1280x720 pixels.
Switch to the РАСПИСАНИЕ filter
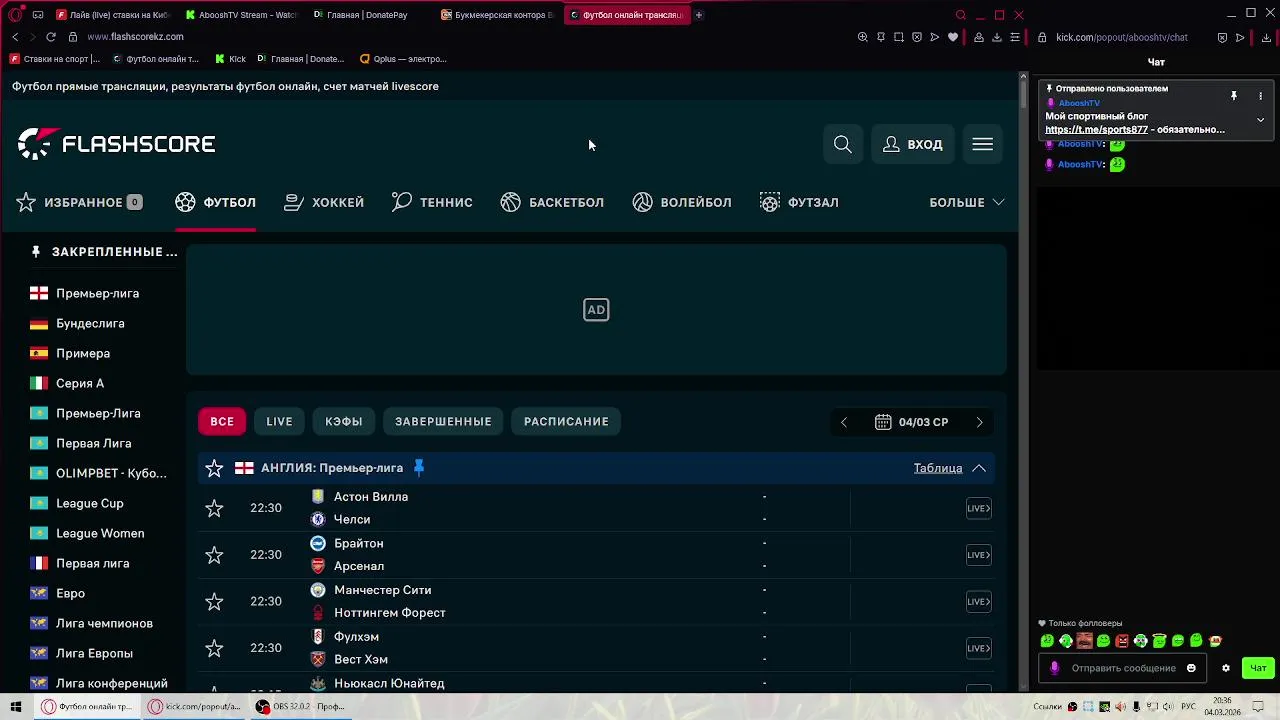pos(566,421)
